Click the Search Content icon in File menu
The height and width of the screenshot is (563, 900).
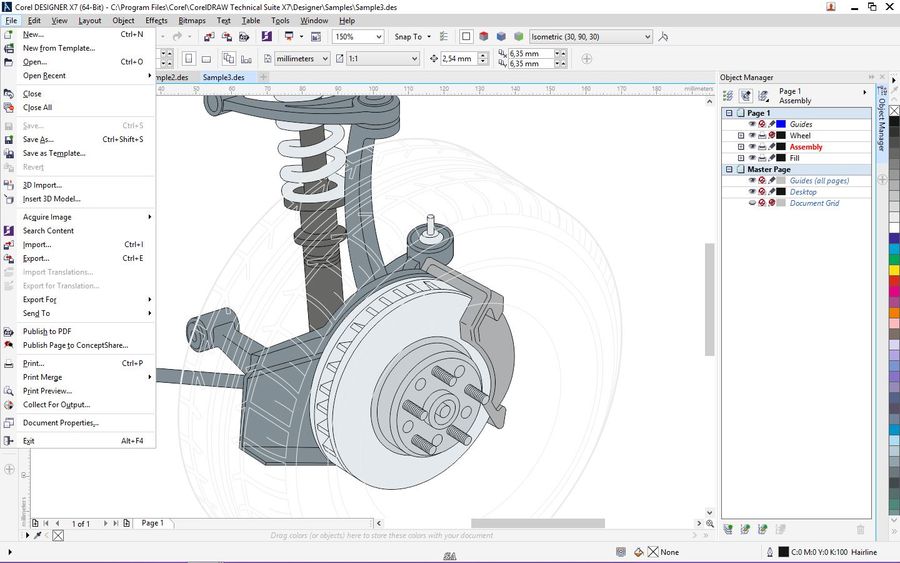coord(9,231)
